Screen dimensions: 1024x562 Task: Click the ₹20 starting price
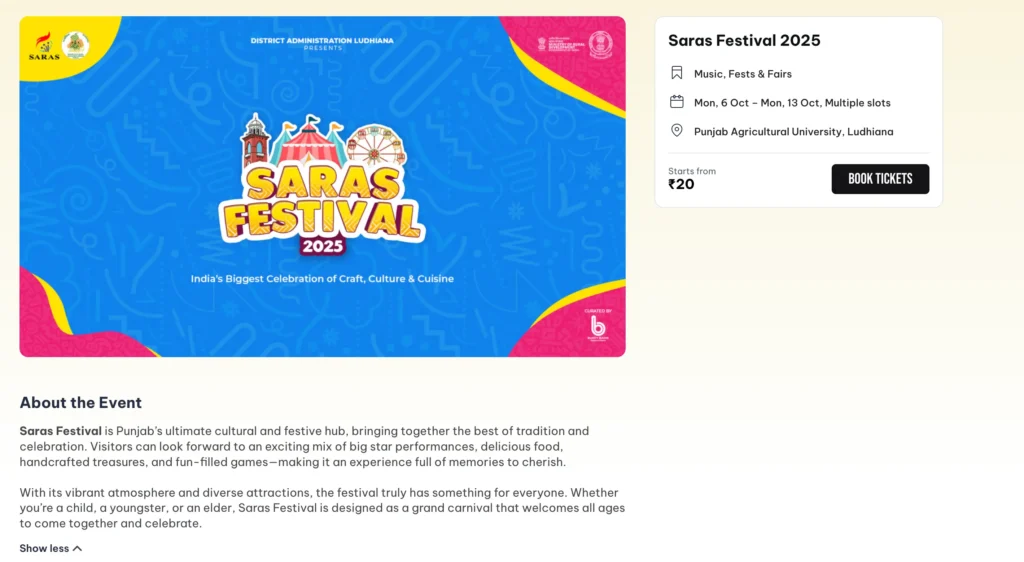point(681,184)
